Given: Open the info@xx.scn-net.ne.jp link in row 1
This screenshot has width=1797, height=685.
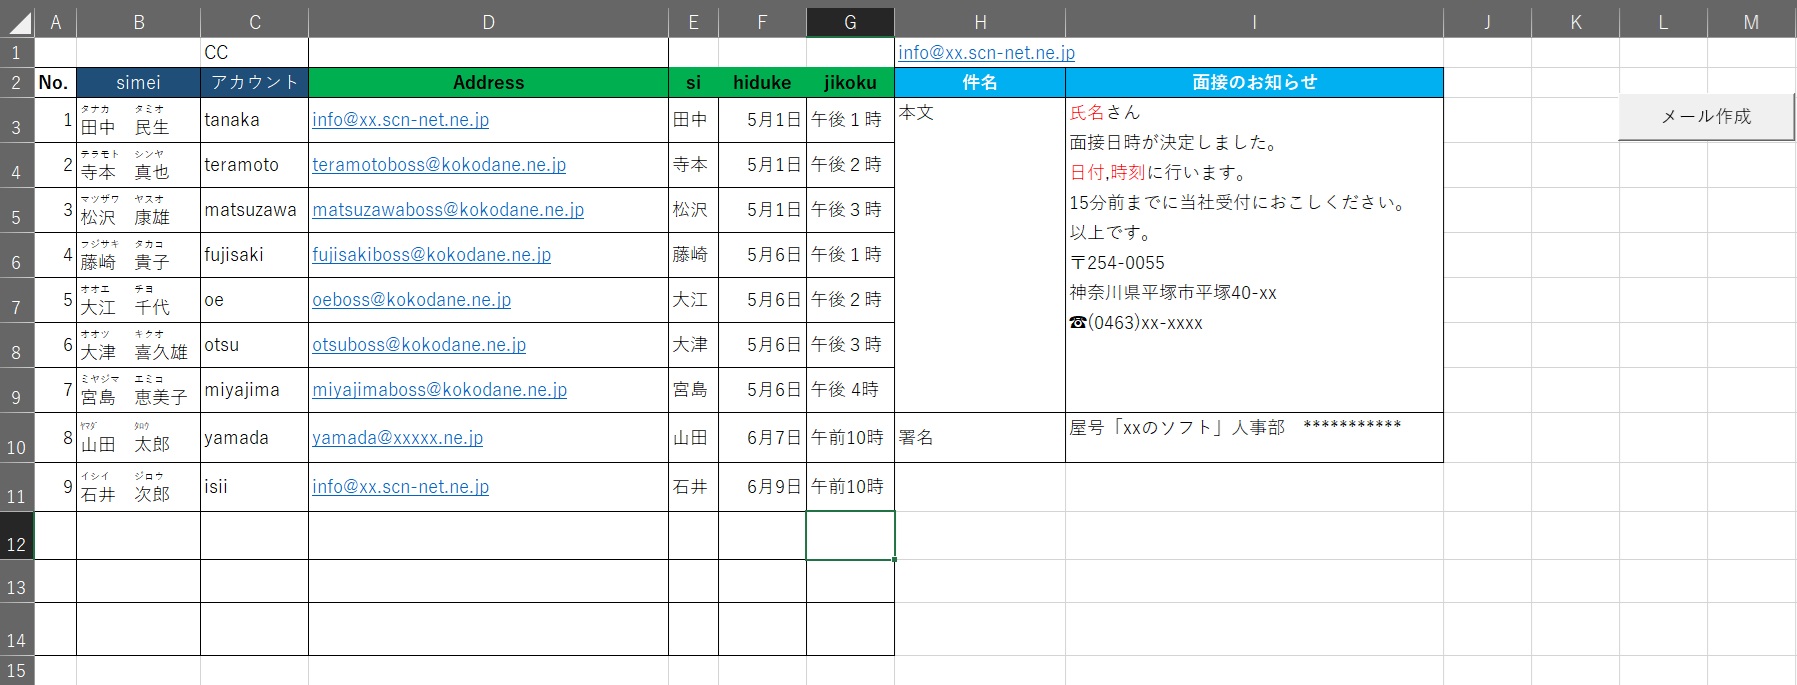Looking at the screenshot, I should [986, 53].
